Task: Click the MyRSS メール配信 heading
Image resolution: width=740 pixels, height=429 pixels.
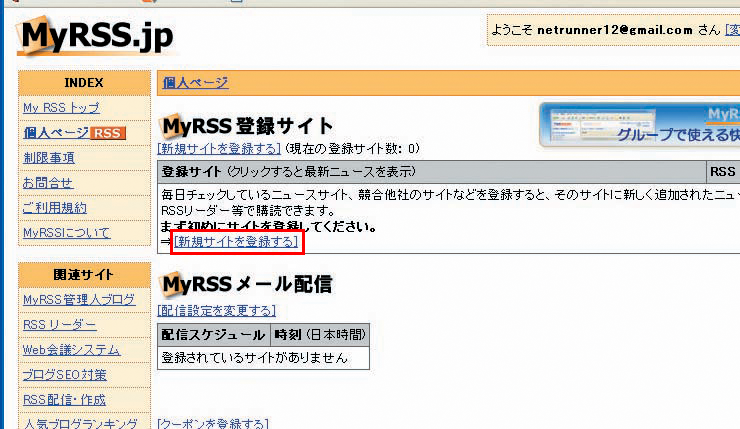Action: [247, 284]
